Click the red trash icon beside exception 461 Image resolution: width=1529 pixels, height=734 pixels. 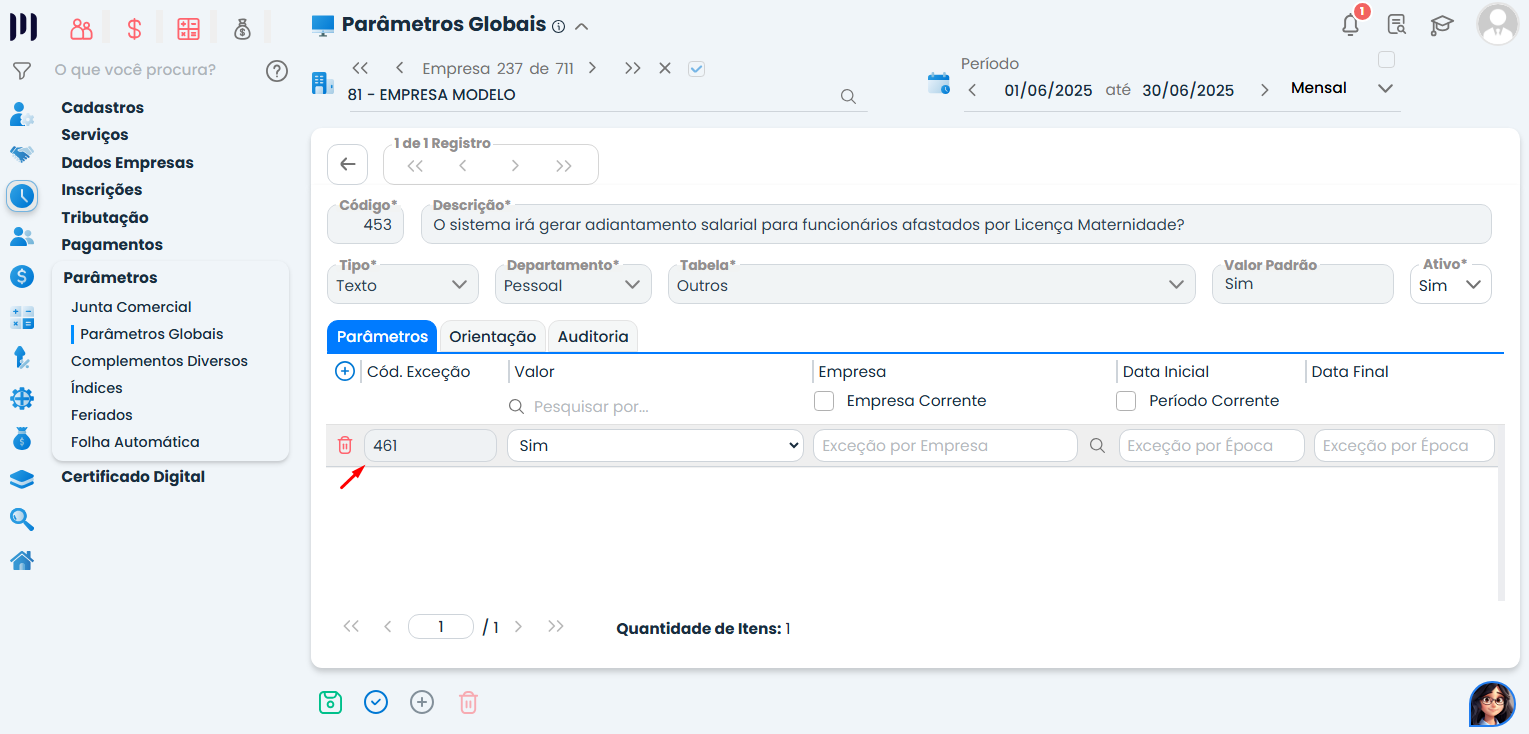tap(345, 445)
